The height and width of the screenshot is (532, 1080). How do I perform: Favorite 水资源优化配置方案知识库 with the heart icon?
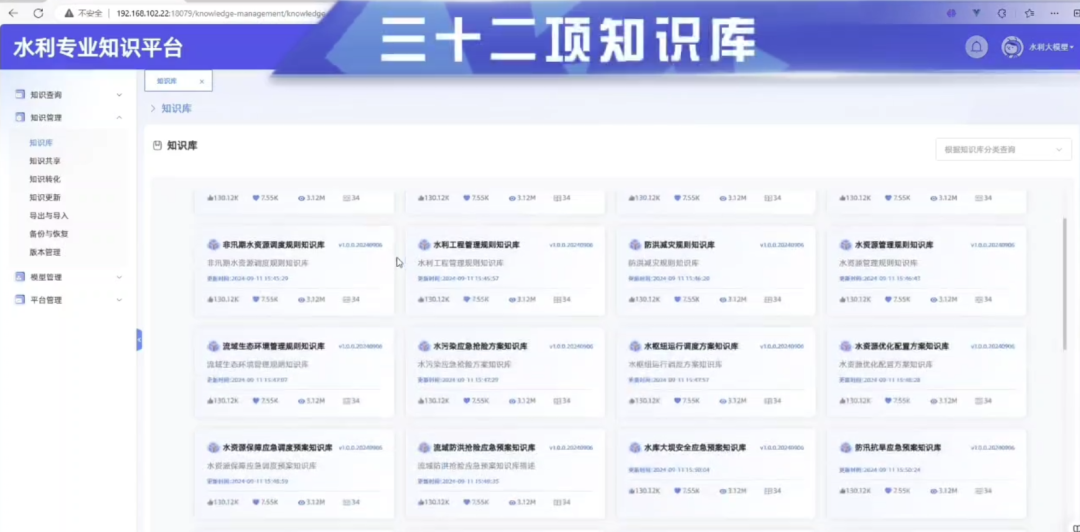pyautogui.click(x=888, y=400)
